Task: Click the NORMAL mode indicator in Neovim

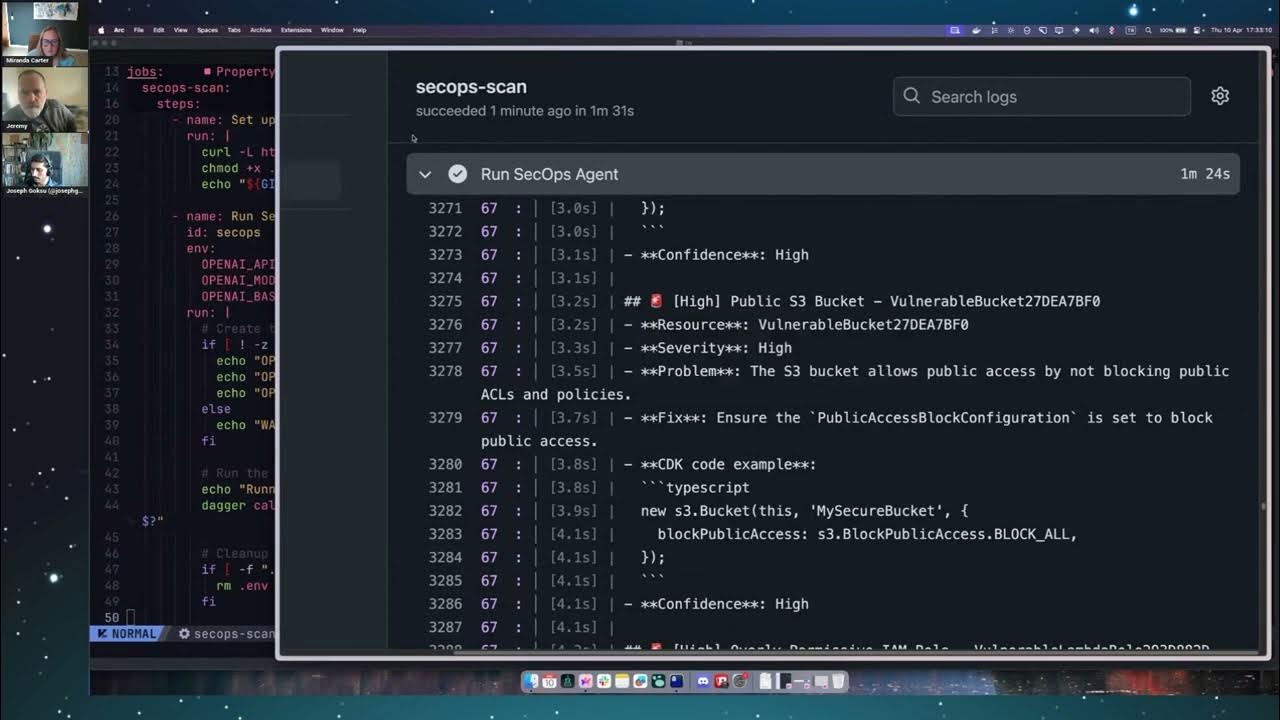Action: click(x=130, y=633)
